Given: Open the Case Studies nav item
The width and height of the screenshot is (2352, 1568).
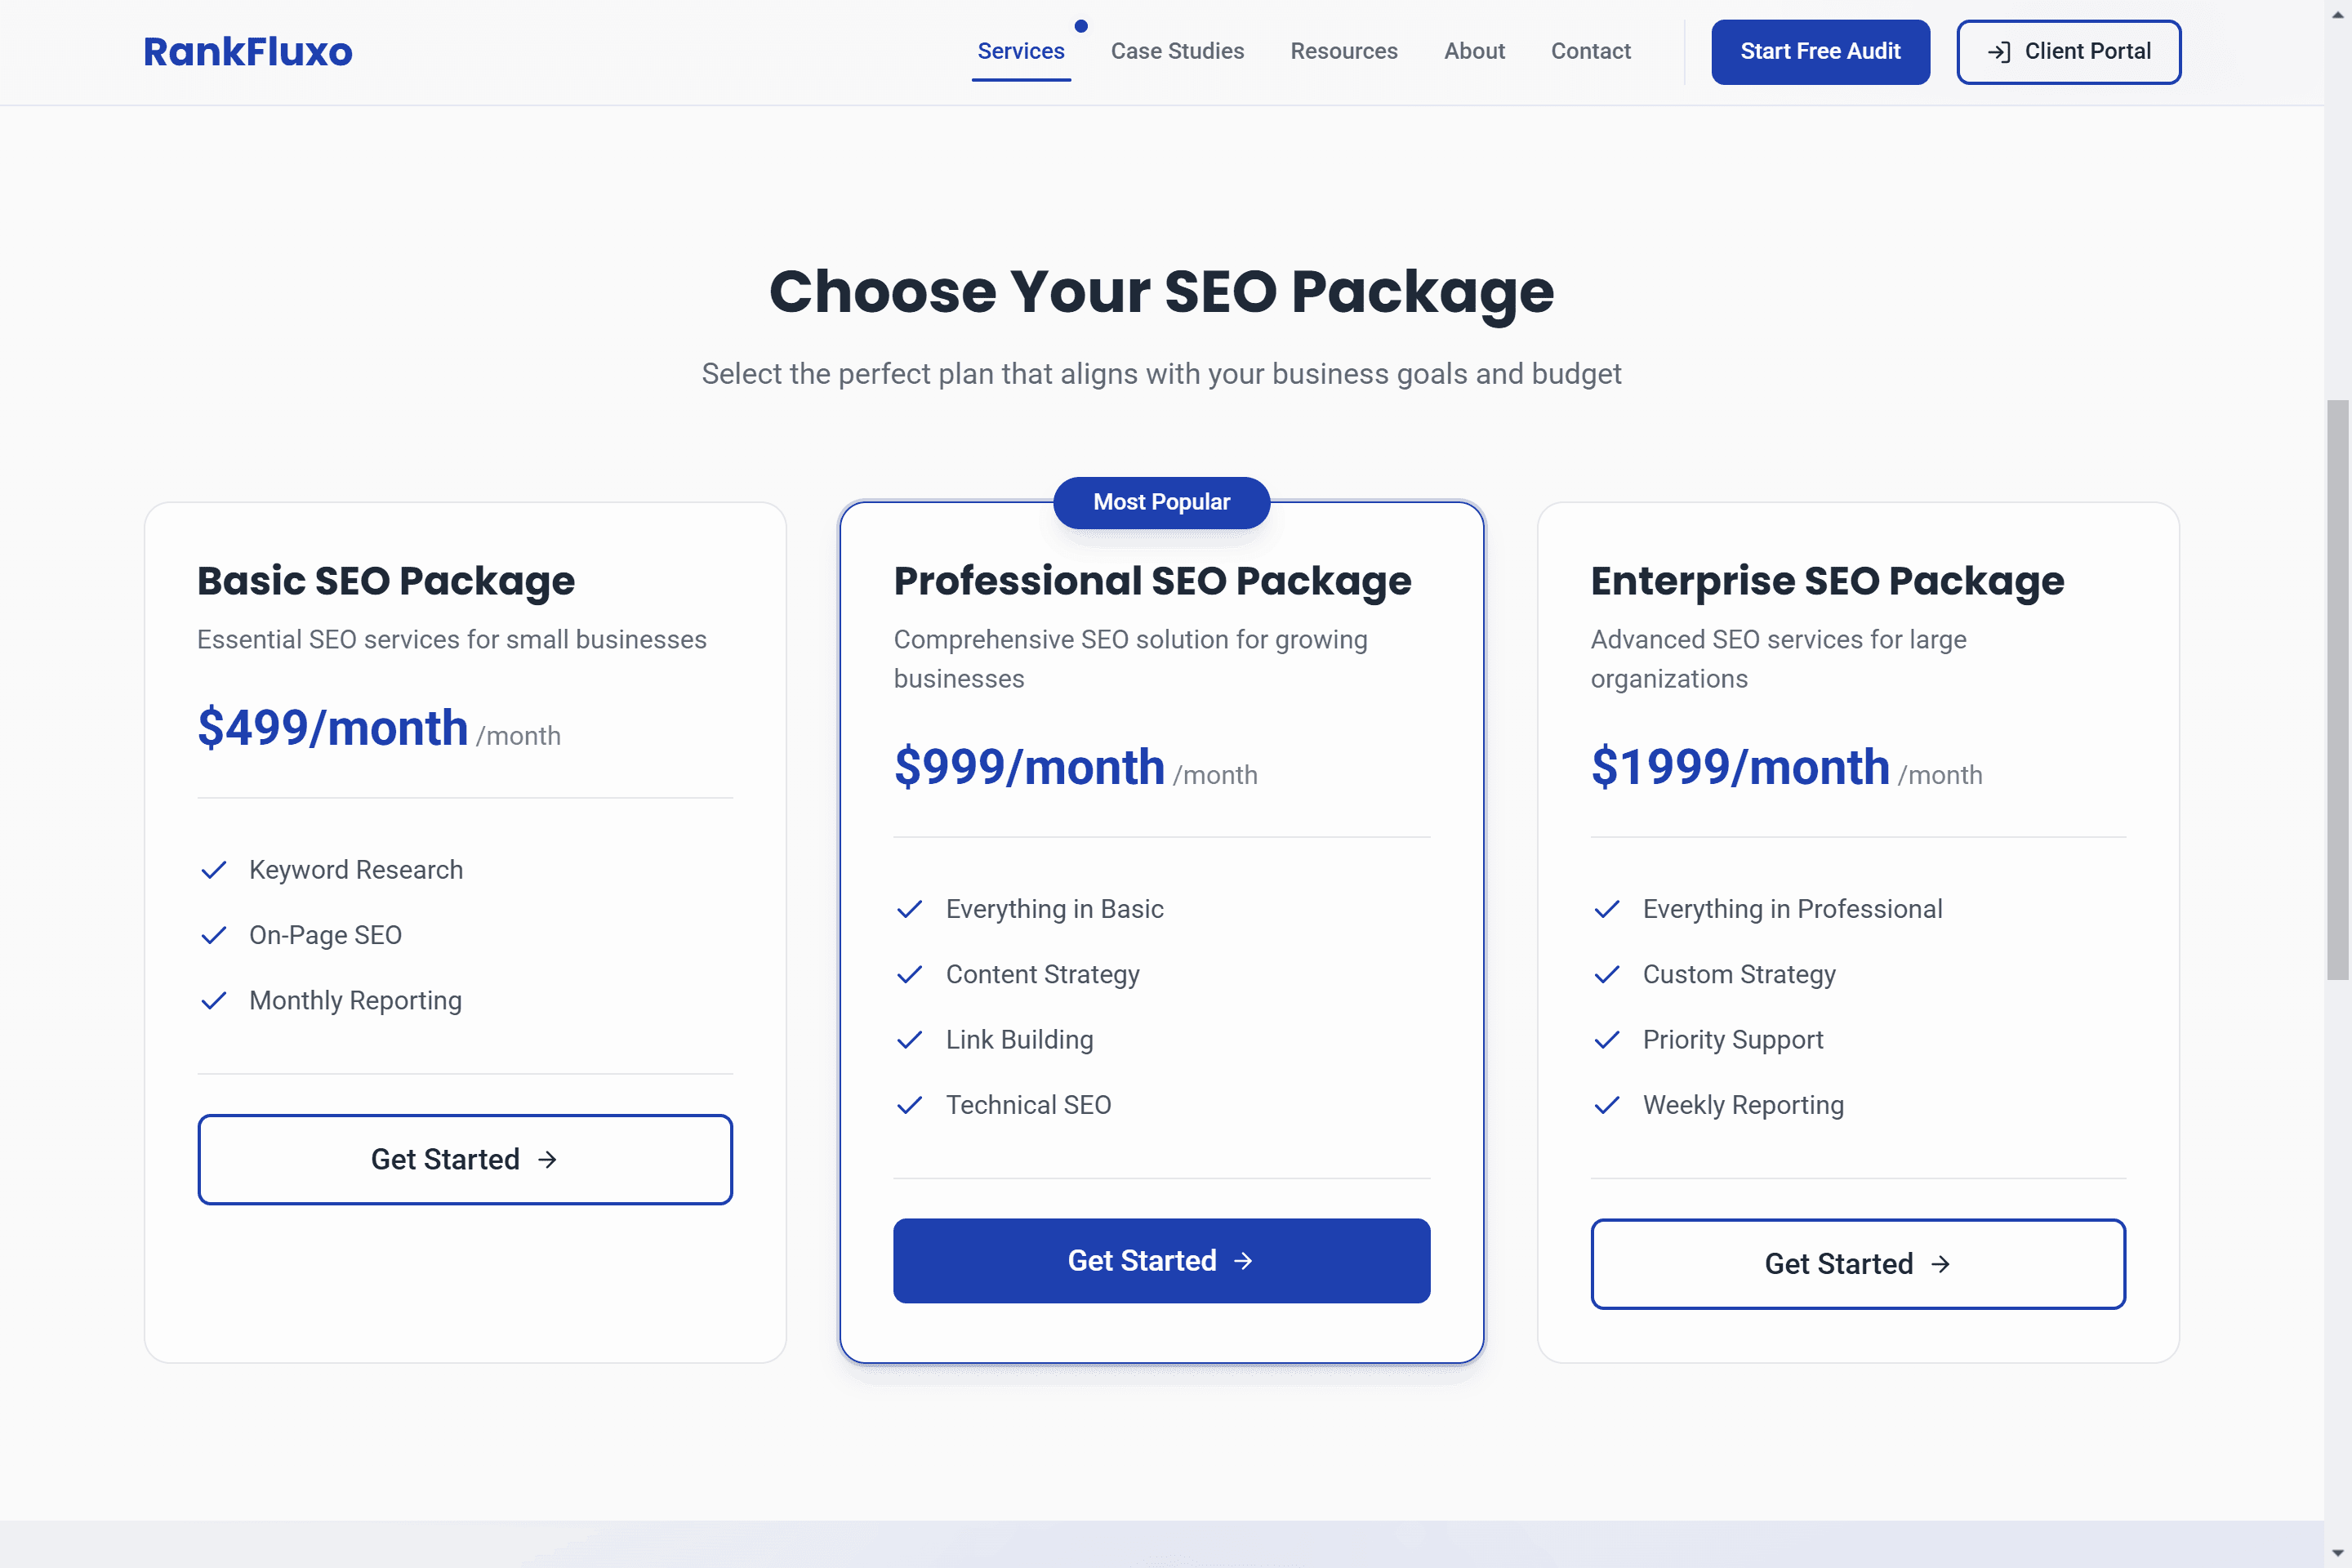Looking at the screenshot, I should 1177,51.
